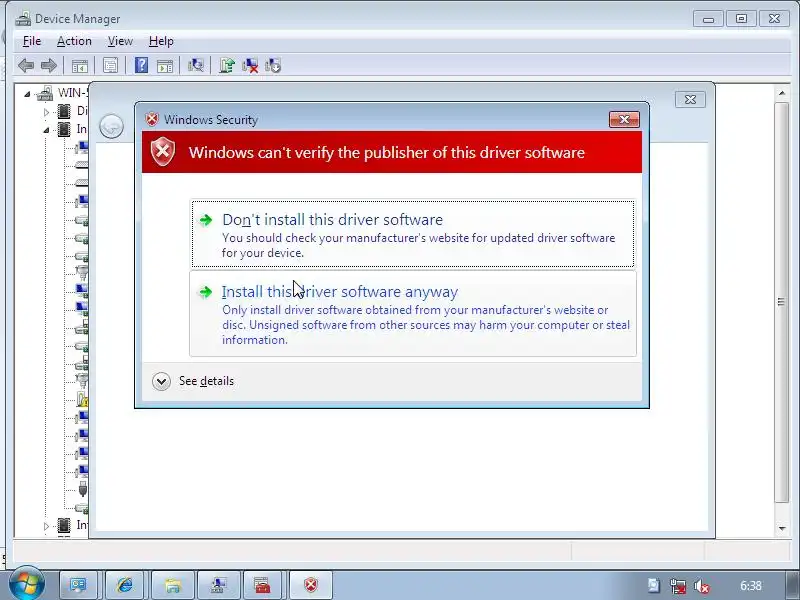Screen dimensions: 800x600
Task: Click the vertical scrollbar thumb in Device Manager
Action: [782, 302]
